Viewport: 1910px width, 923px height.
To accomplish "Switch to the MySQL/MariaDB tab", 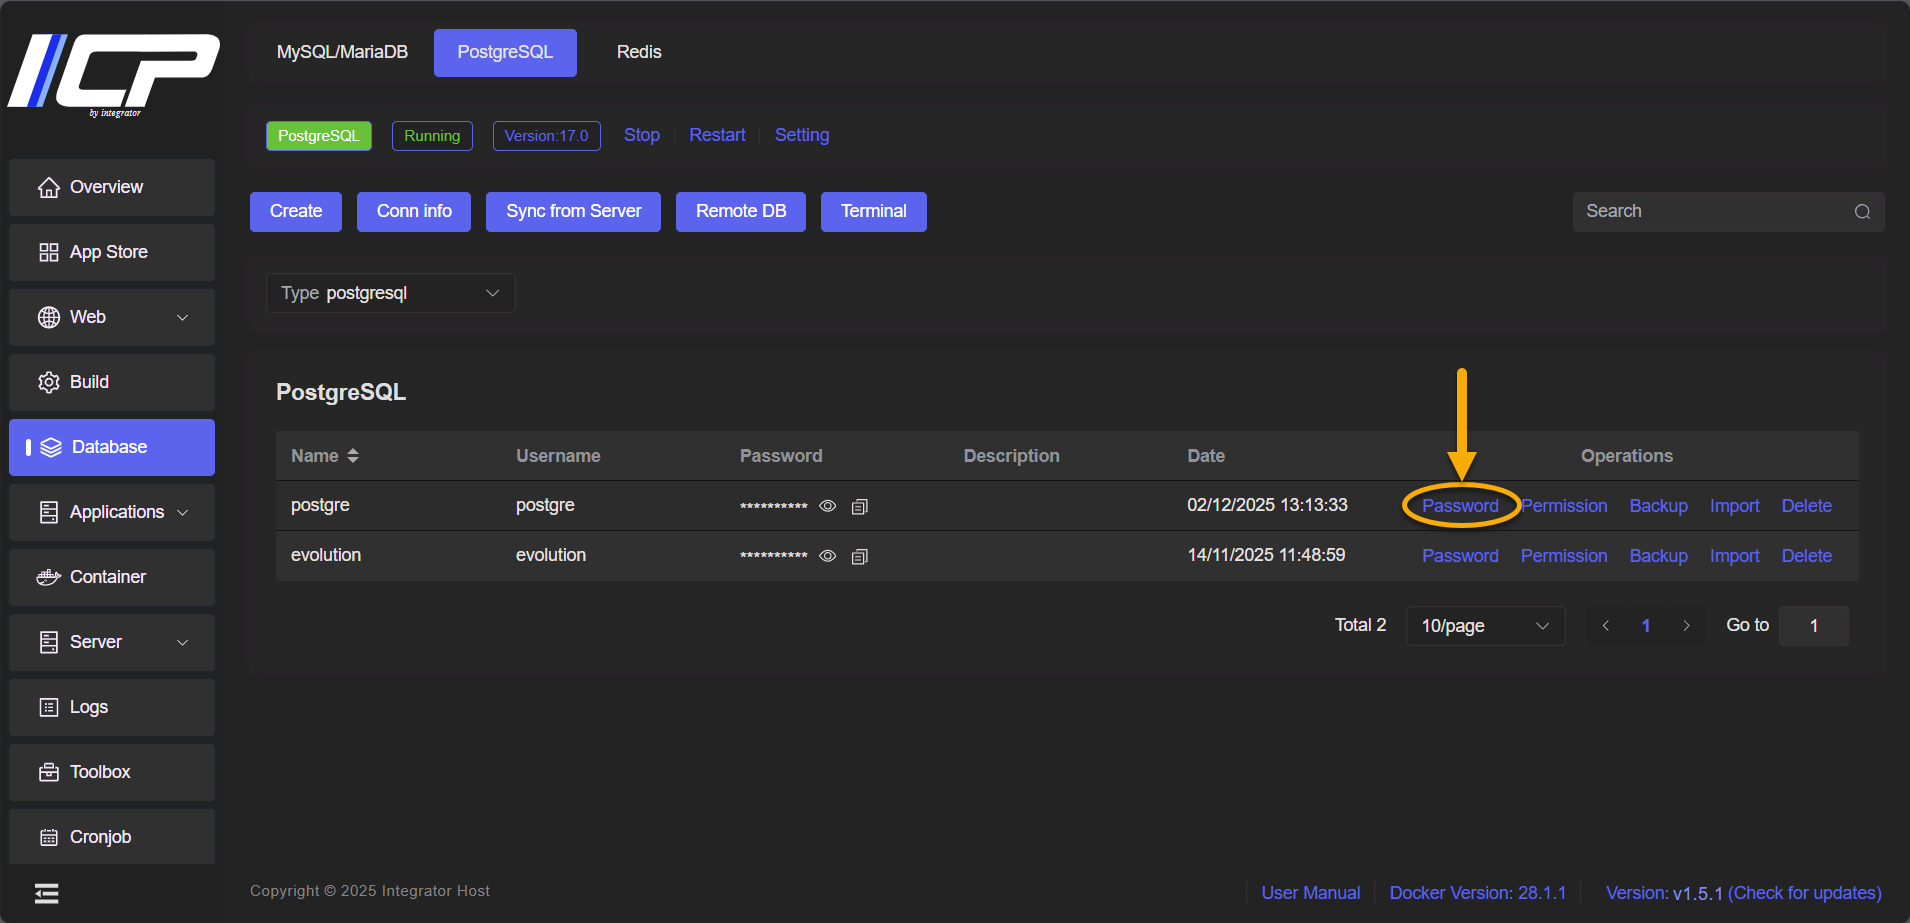I will (342, 52).
